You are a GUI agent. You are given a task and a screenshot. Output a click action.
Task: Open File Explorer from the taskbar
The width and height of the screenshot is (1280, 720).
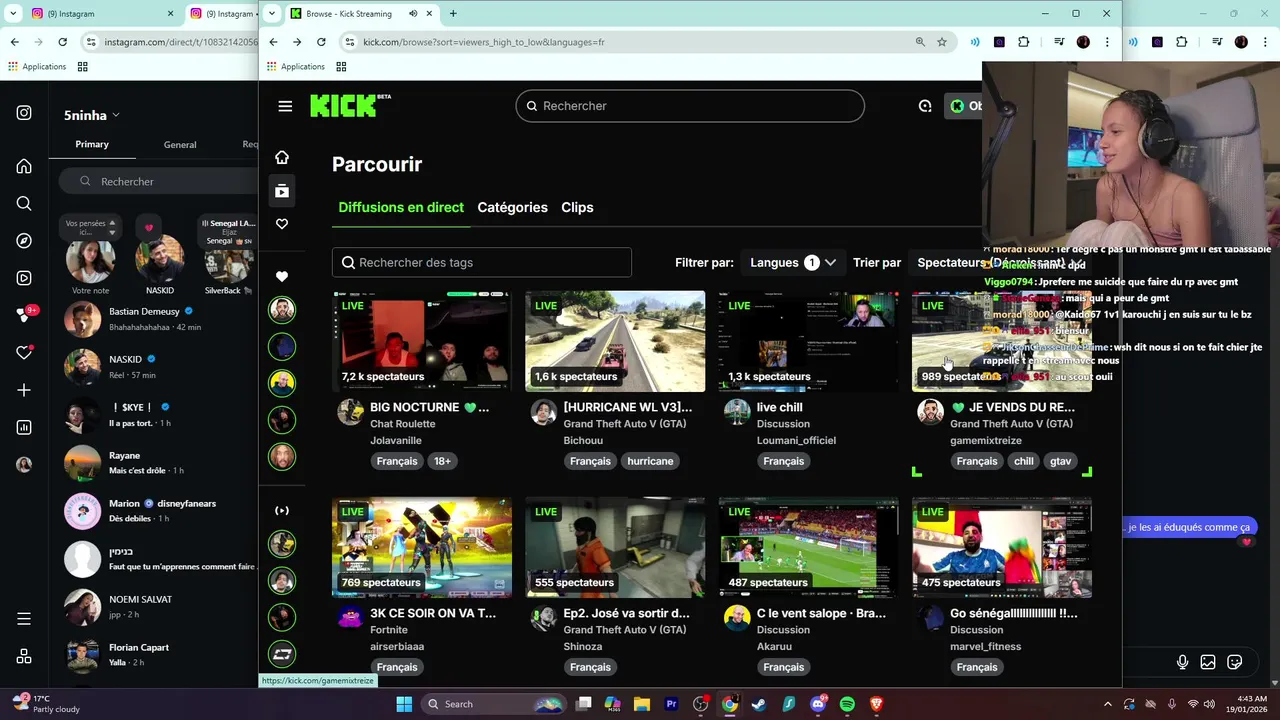tap(641, 704)
